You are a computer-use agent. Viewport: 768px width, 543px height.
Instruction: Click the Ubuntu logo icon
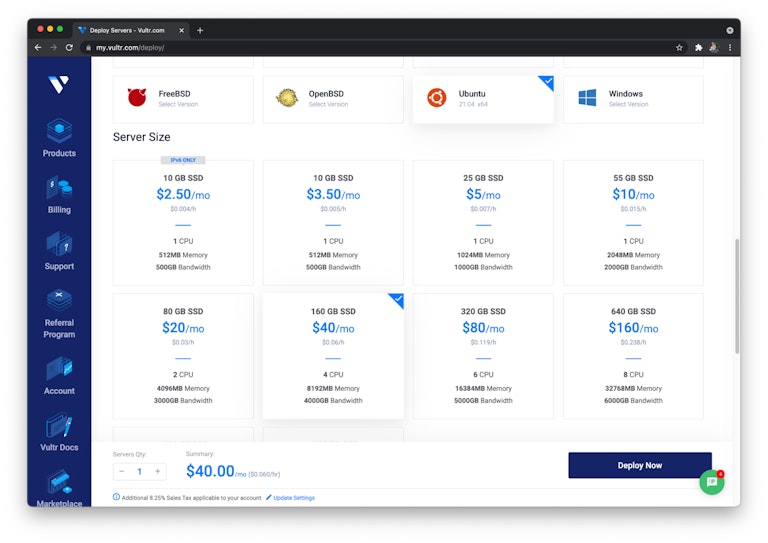tap(436, 97)
